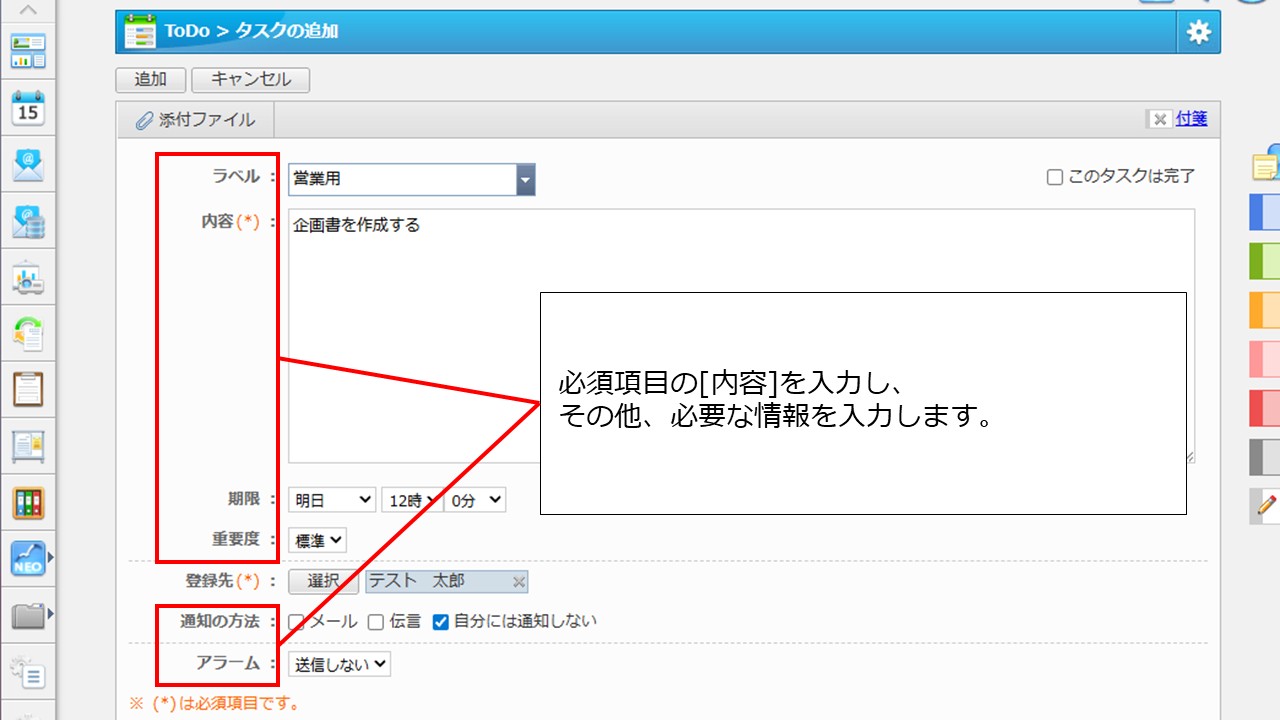Click the 選択 button for 登録先
The height and width of the screenshot is (720, 1280).
pyautogui.click(x=323, y=582)
